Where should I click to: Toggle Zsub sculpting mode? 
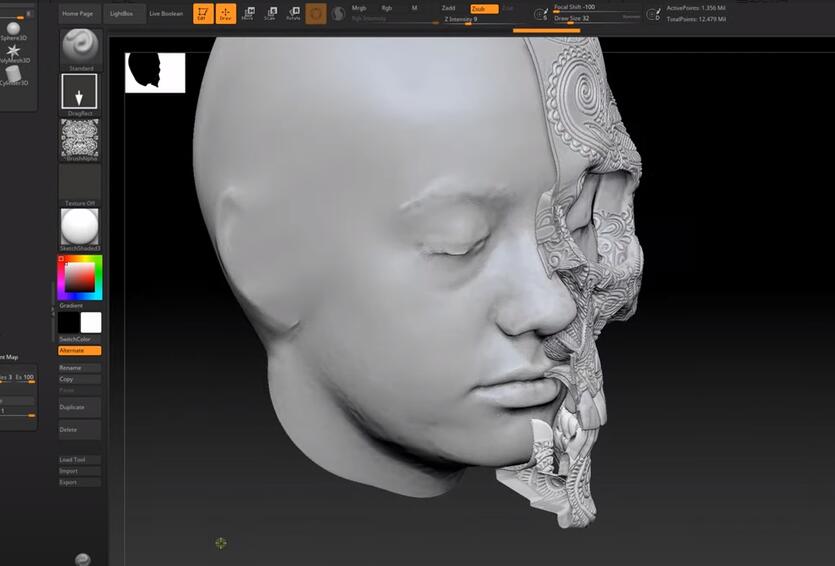(483, 8)
